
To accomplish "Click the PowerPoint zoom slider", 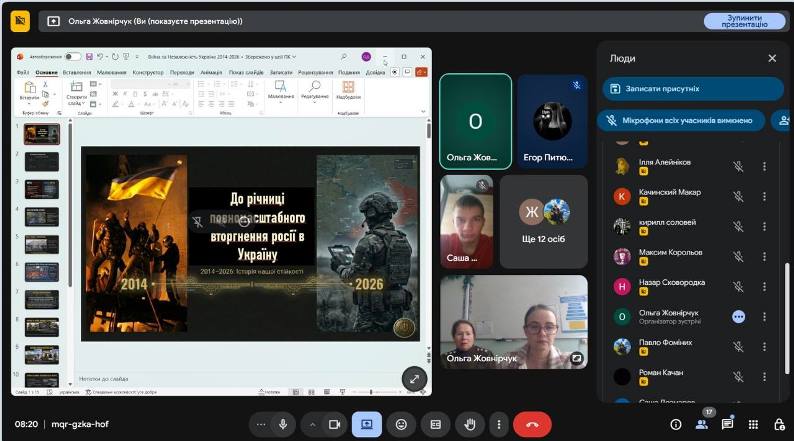I will pos(372,392).
